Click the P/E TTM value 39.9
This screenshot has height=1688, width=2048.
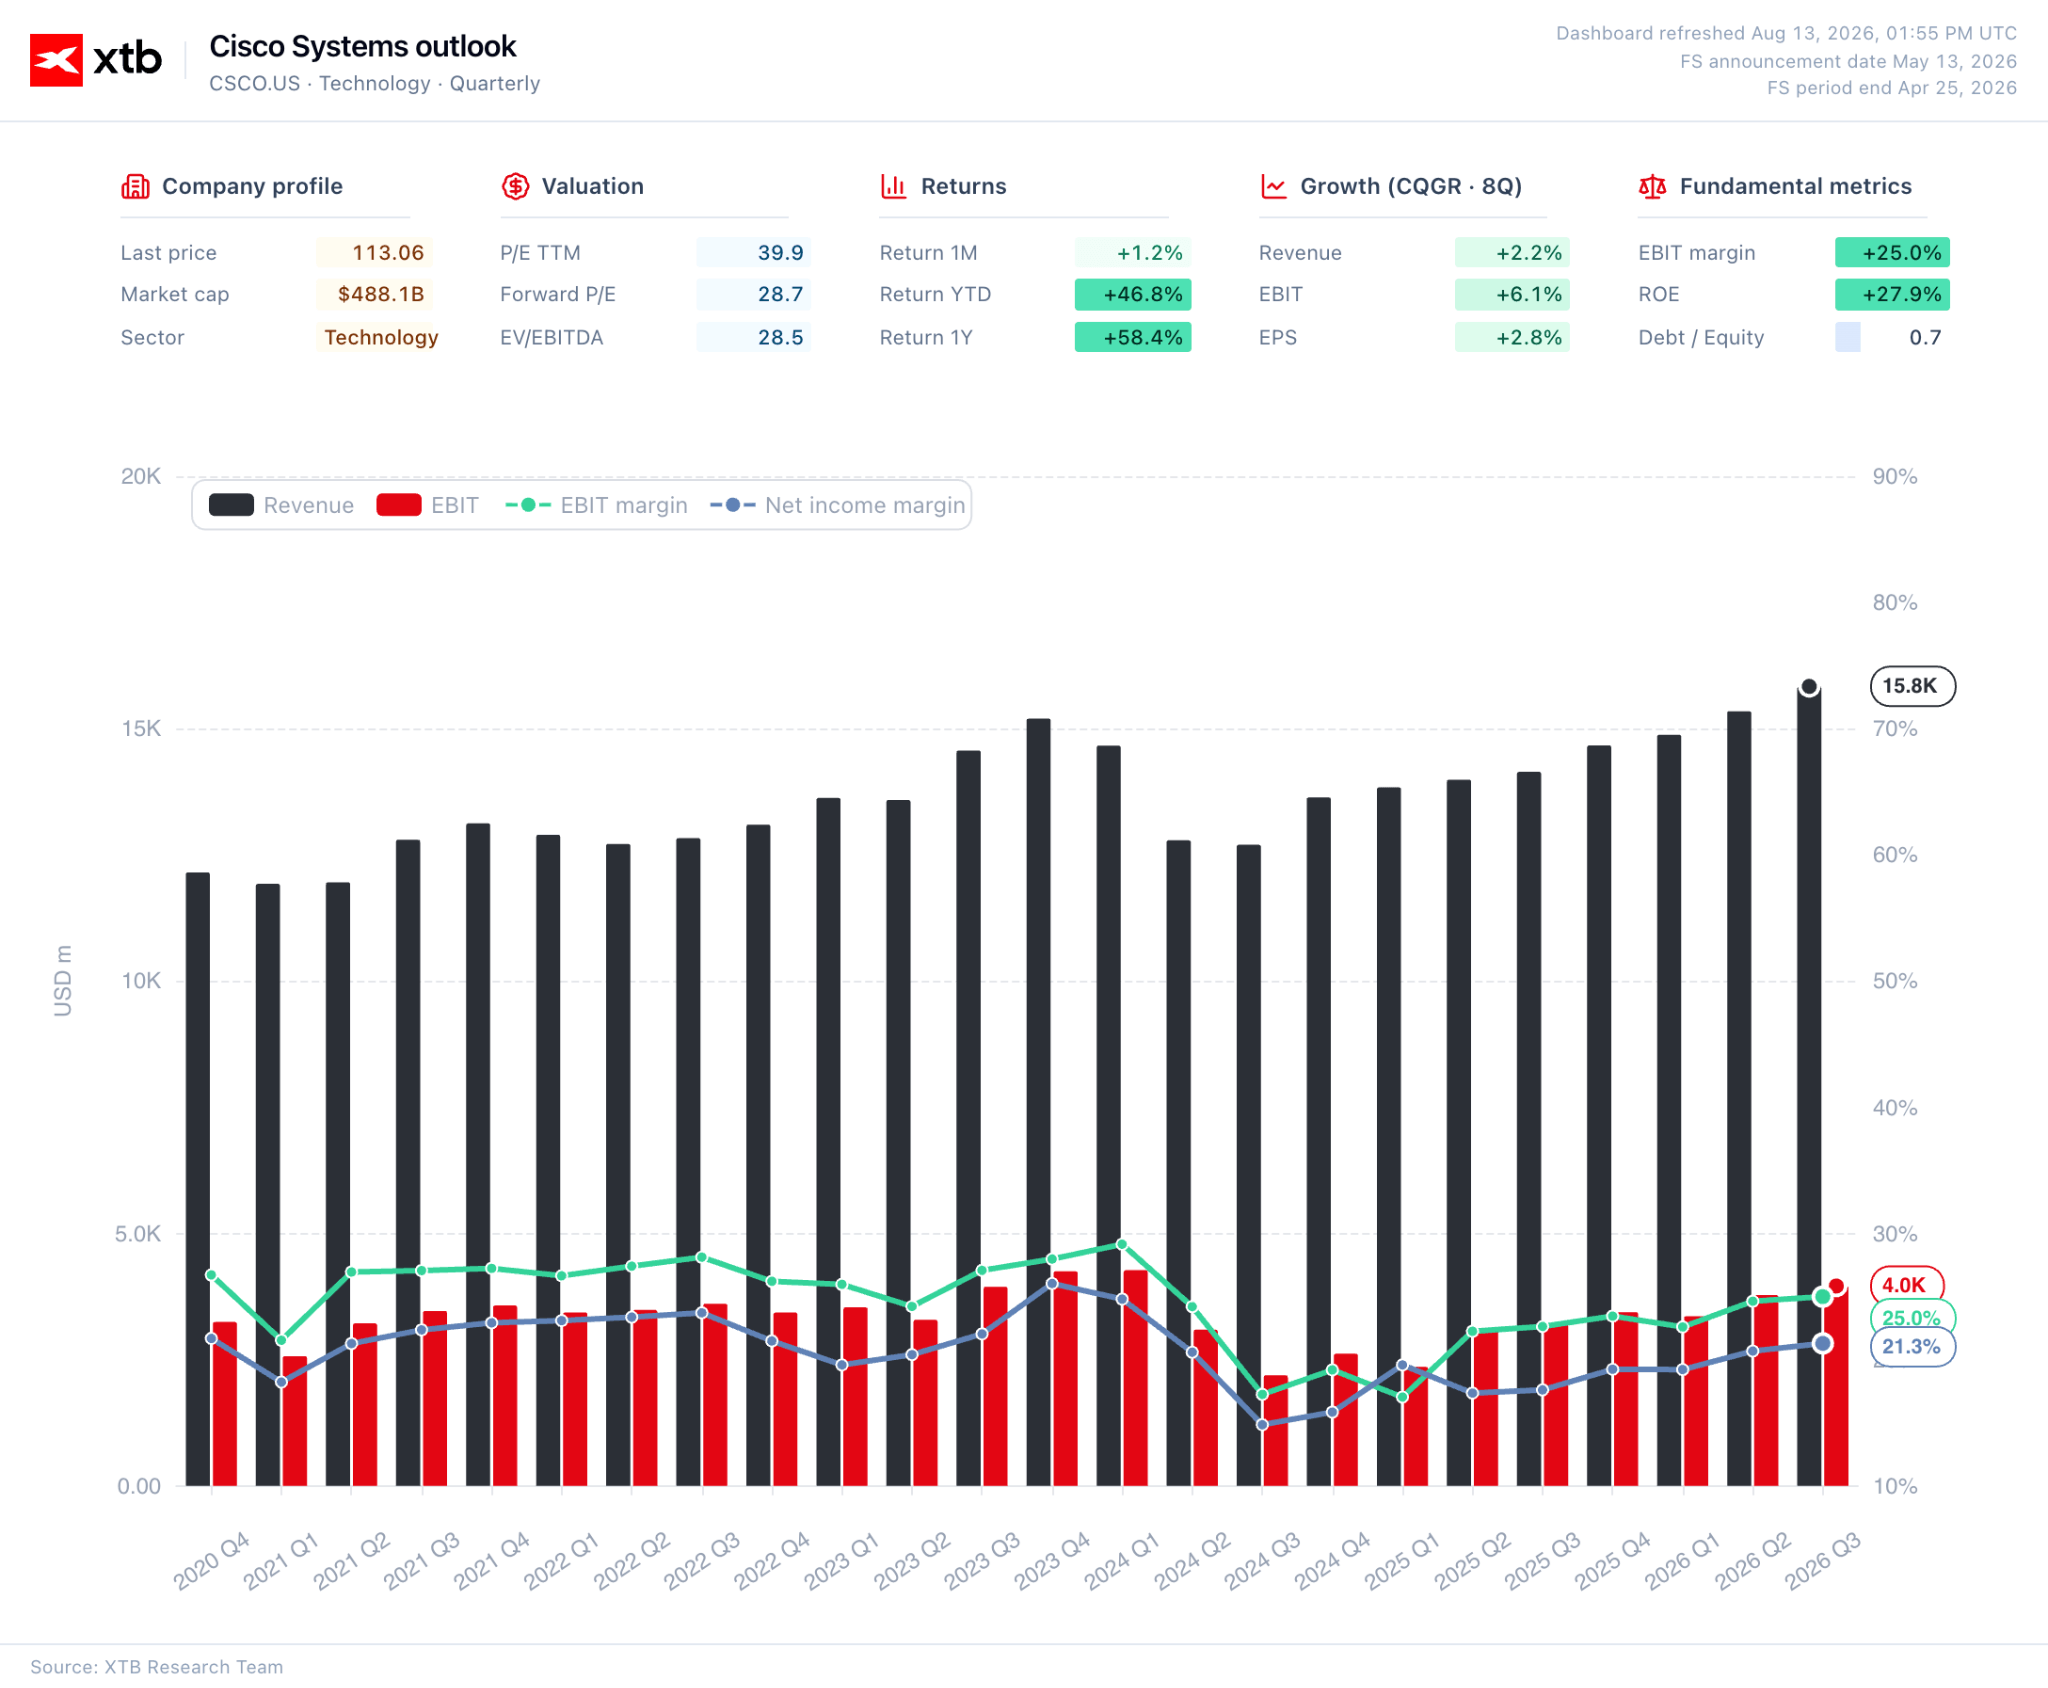click(x=781, y=253)
